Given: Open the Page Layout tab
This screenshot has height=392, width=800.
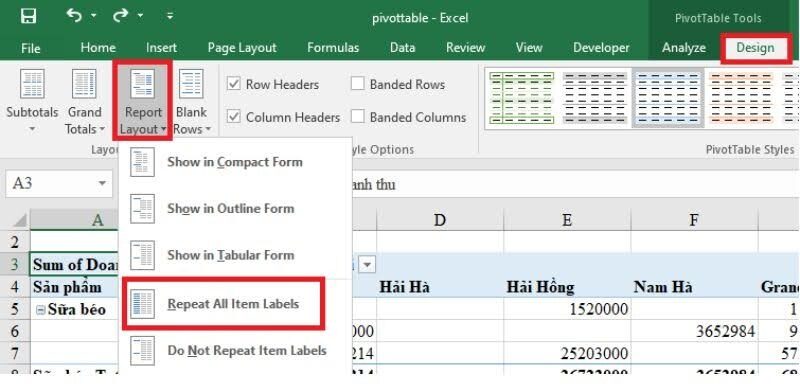Looking at the screenshot, I should pyautogui.click(x=242, y=48).
